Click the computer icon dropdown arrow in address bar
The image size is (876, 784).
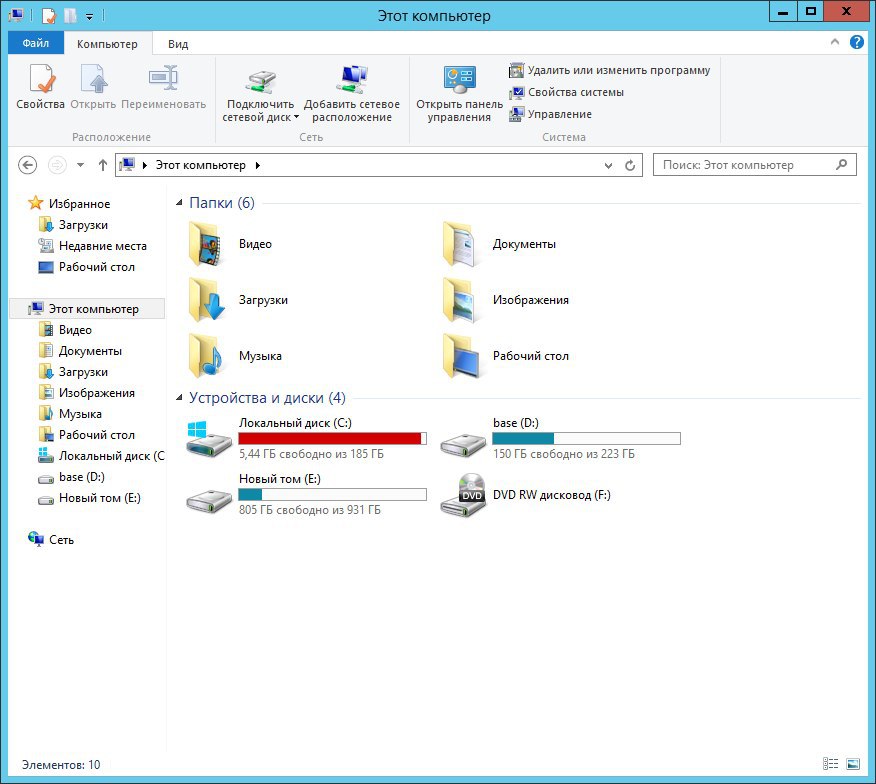tap(145, 165)
